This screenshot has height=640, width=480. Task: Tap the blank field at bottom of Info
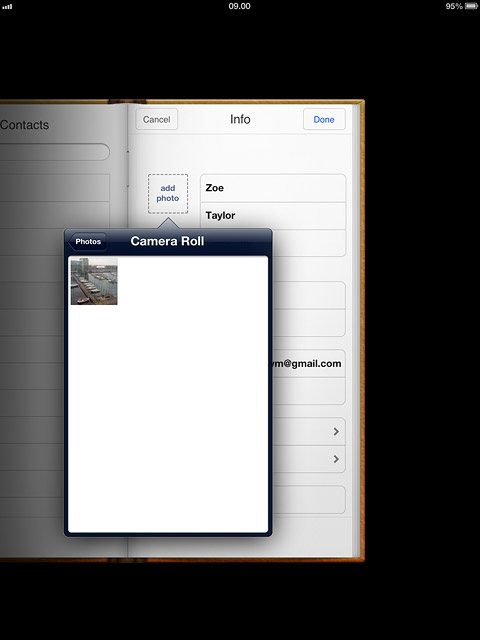[x=309, y=500]
